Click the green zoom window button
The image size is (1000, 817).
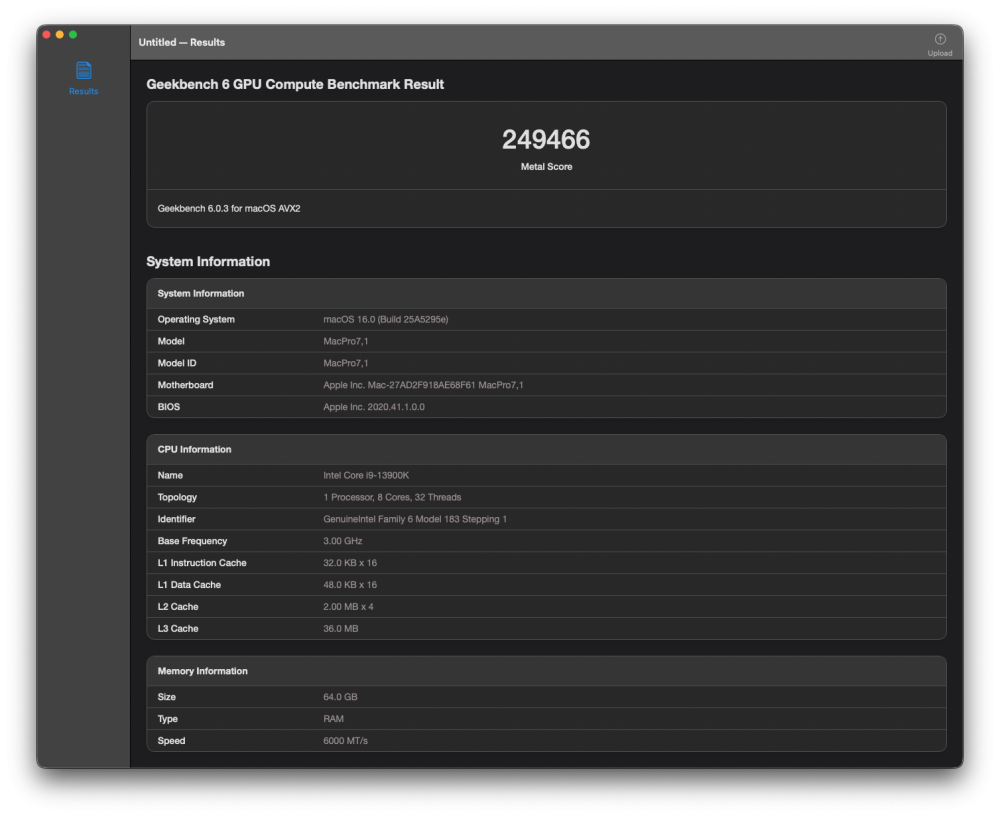[73, 34]
